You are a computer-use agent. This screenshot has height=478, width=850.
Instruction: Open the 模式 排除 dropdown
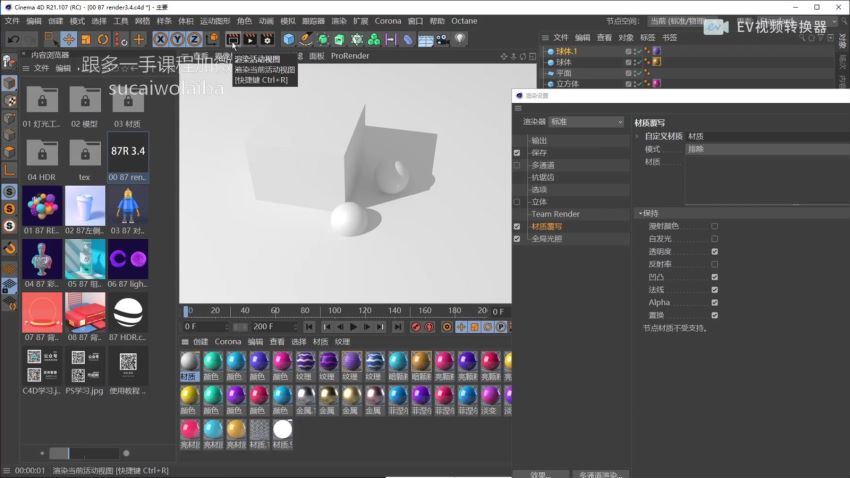(x=767, y=149)
